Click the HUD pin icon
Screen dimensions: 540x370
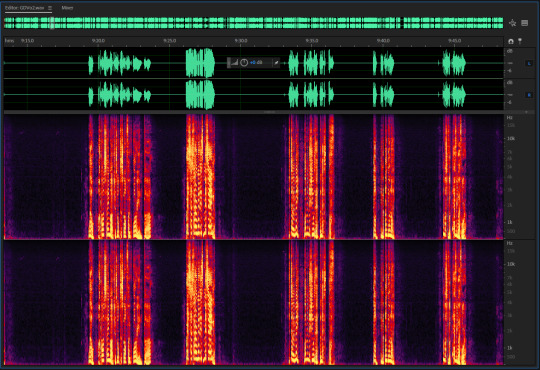pos(276,63)
